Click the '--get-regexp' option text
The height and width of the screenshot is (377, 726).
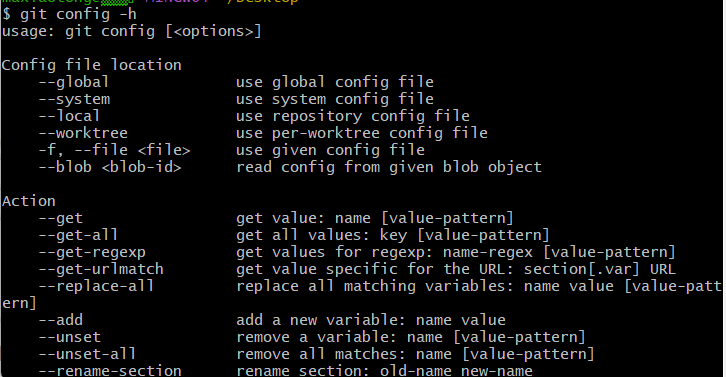coord(92,252)
